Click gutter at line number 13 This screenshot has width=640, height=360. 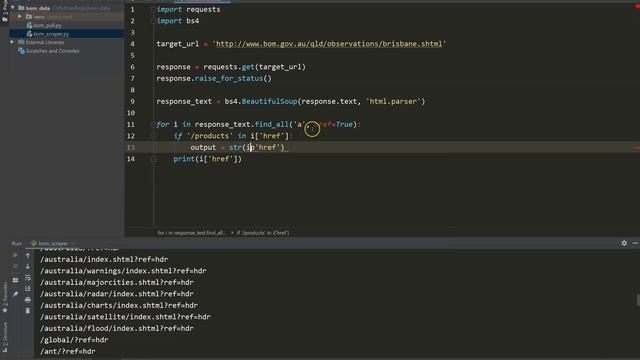(131, 147)
